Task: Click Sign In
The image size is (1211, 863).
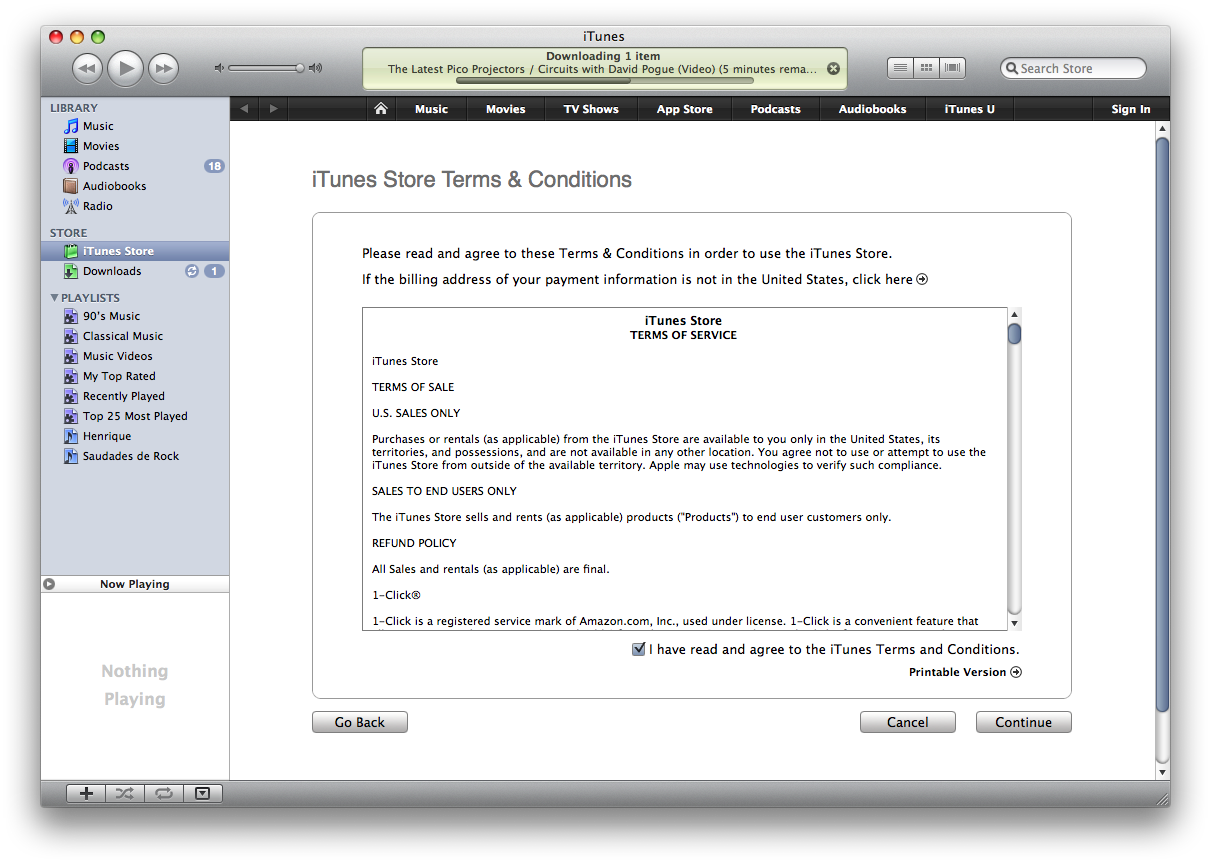Action: click(x=1130, y=109)
